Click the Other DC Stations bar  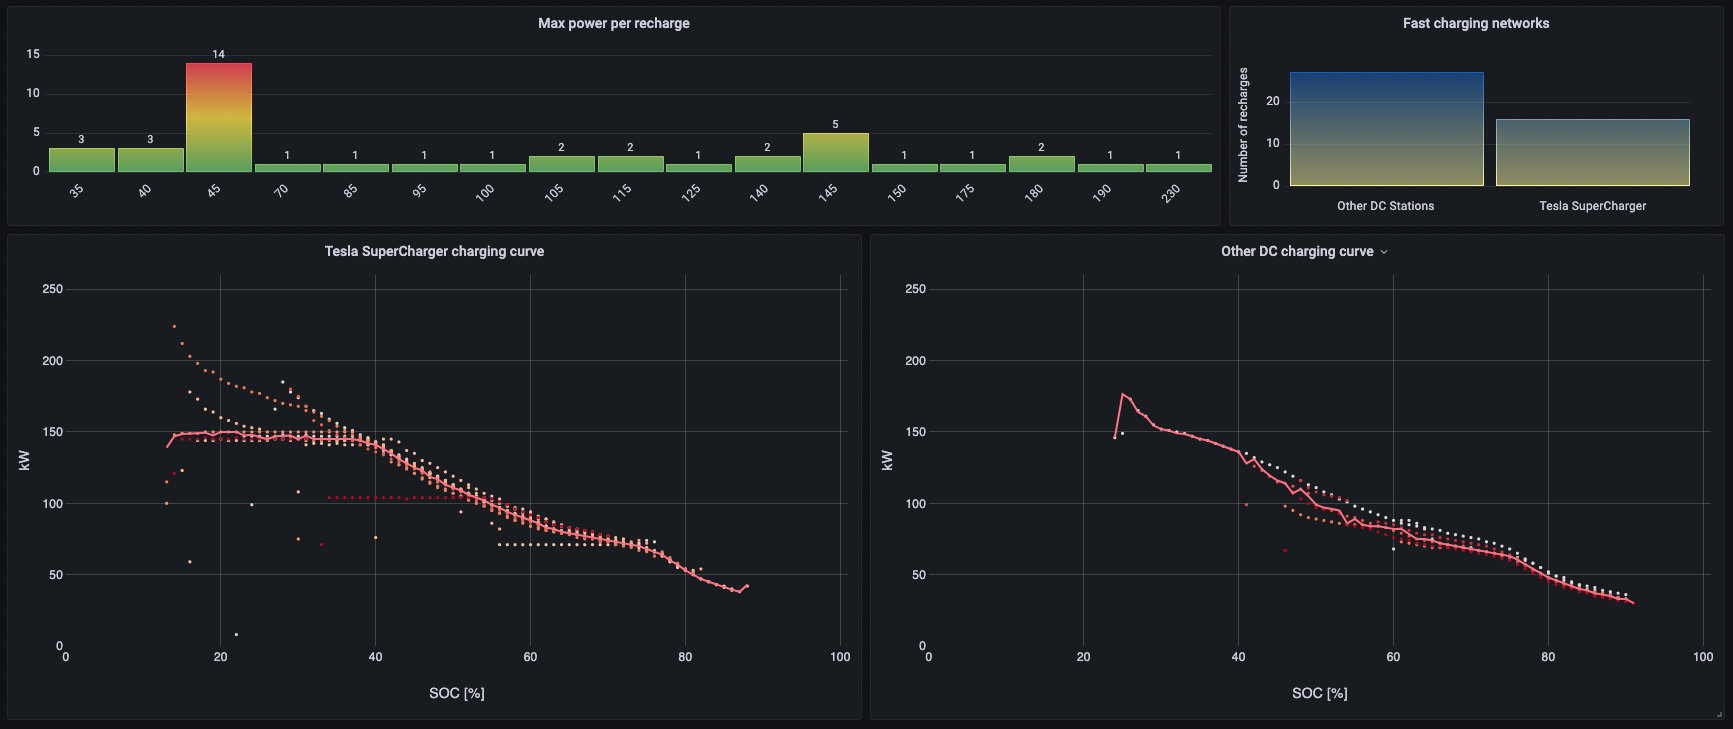pos(1386,129)
